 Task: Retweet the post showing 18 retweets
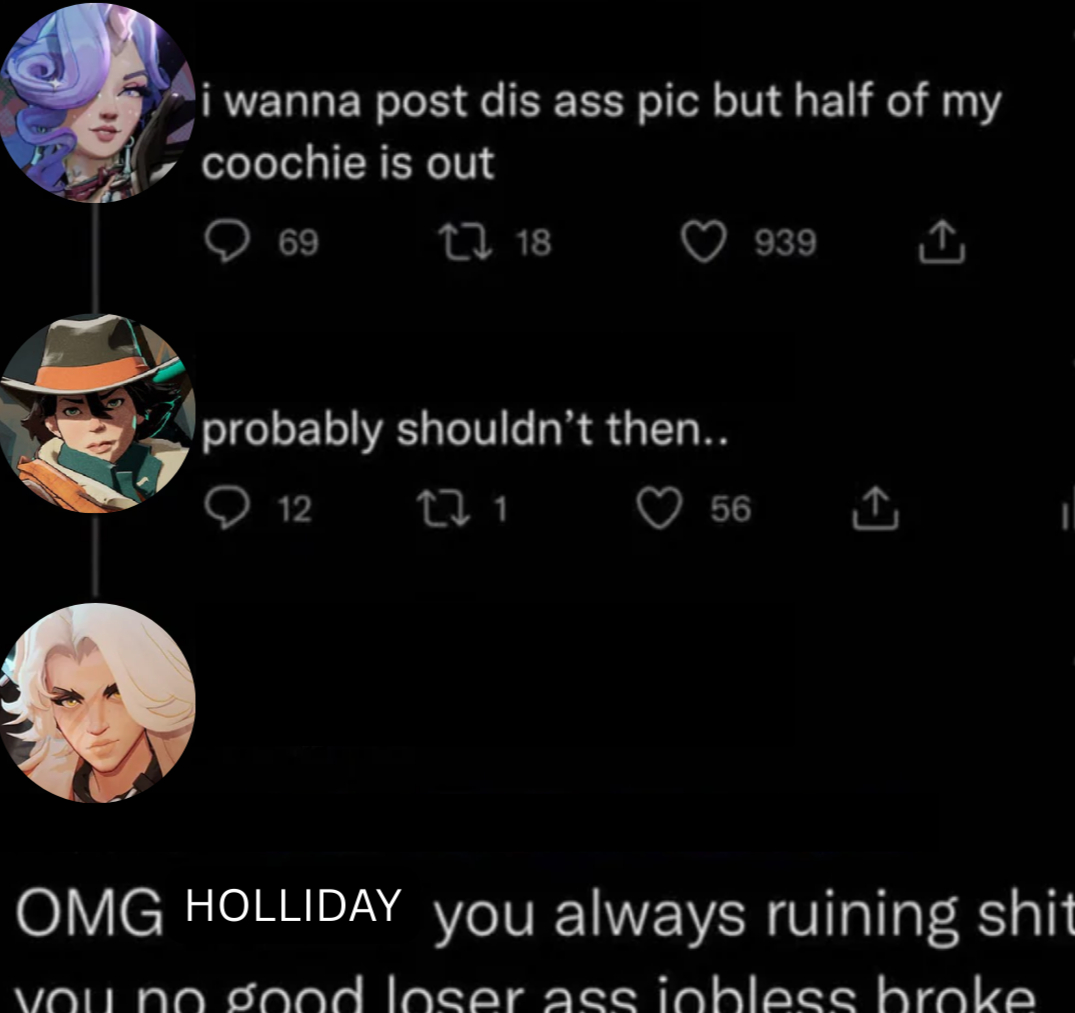(466, 243)
